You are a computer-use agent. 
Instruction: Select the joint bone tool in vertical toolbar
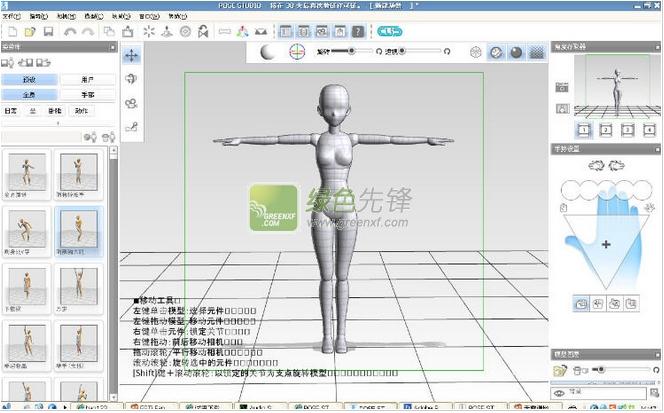[131, 126]
